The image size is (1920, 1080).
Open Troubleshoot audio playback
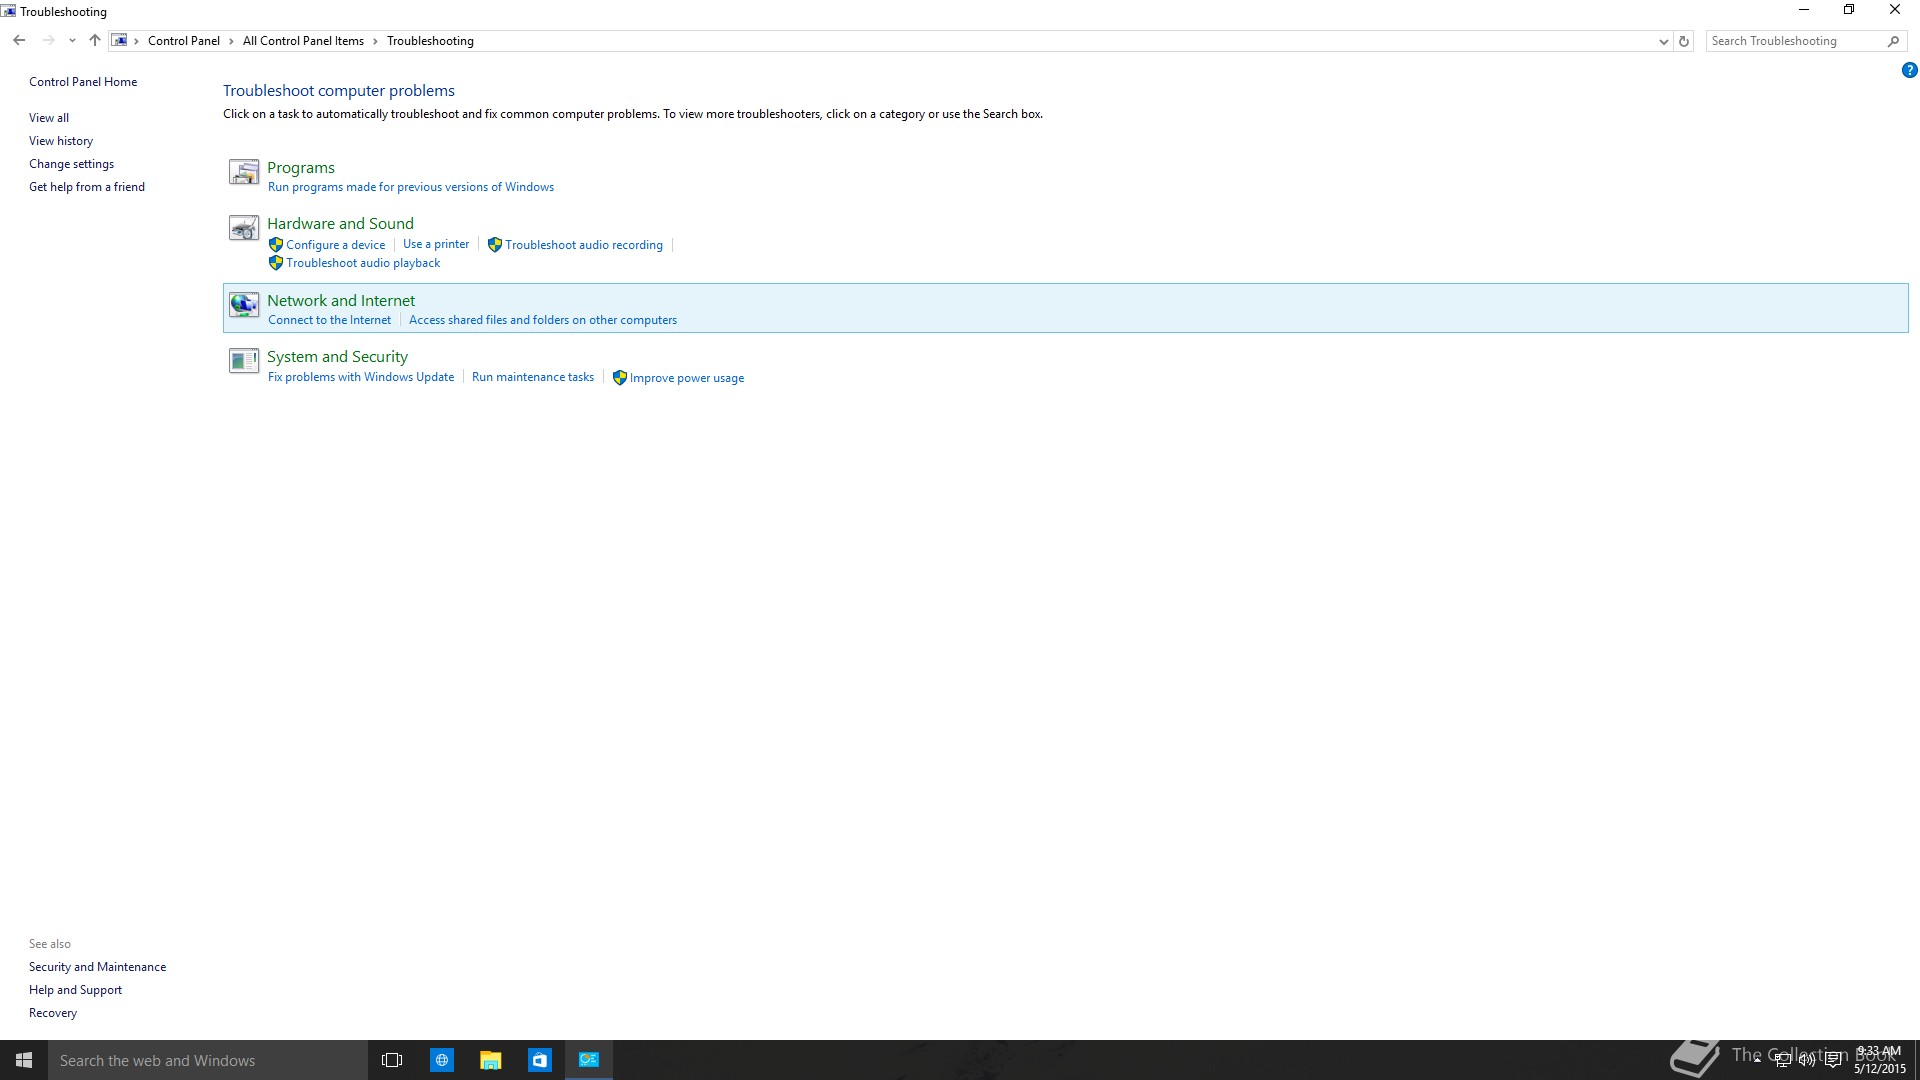point(363,263)
